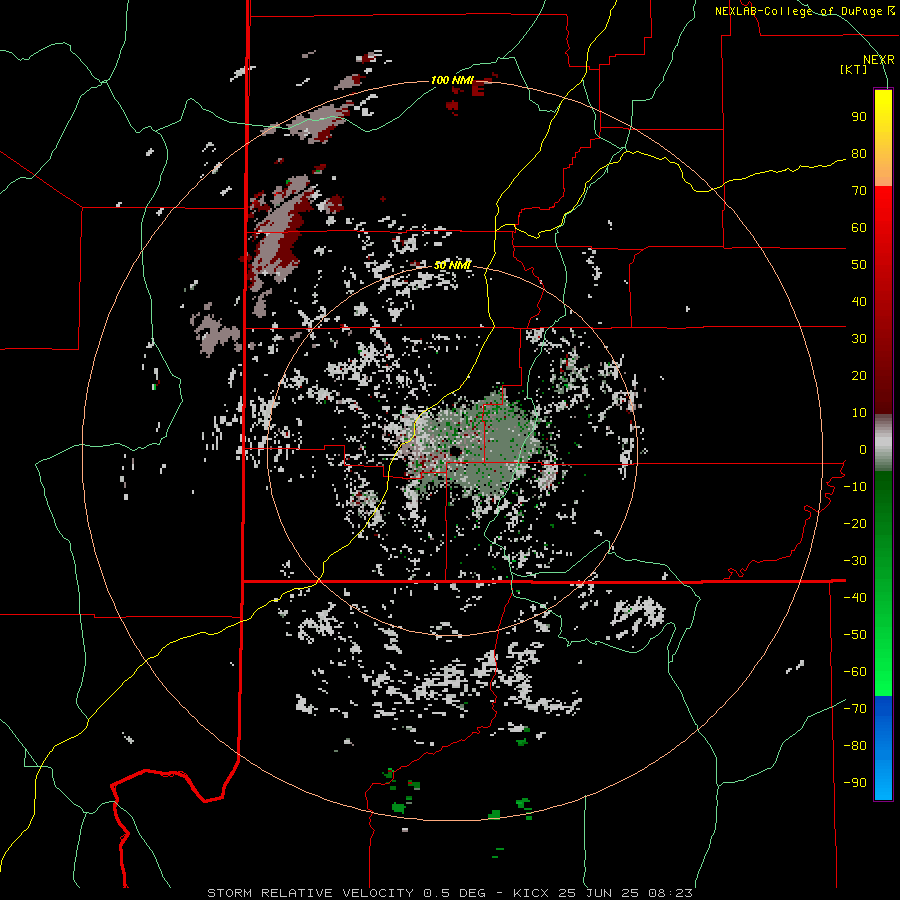Pick the gray zero-velocity color bar segment
900x900 pixels.
(883, 443)
